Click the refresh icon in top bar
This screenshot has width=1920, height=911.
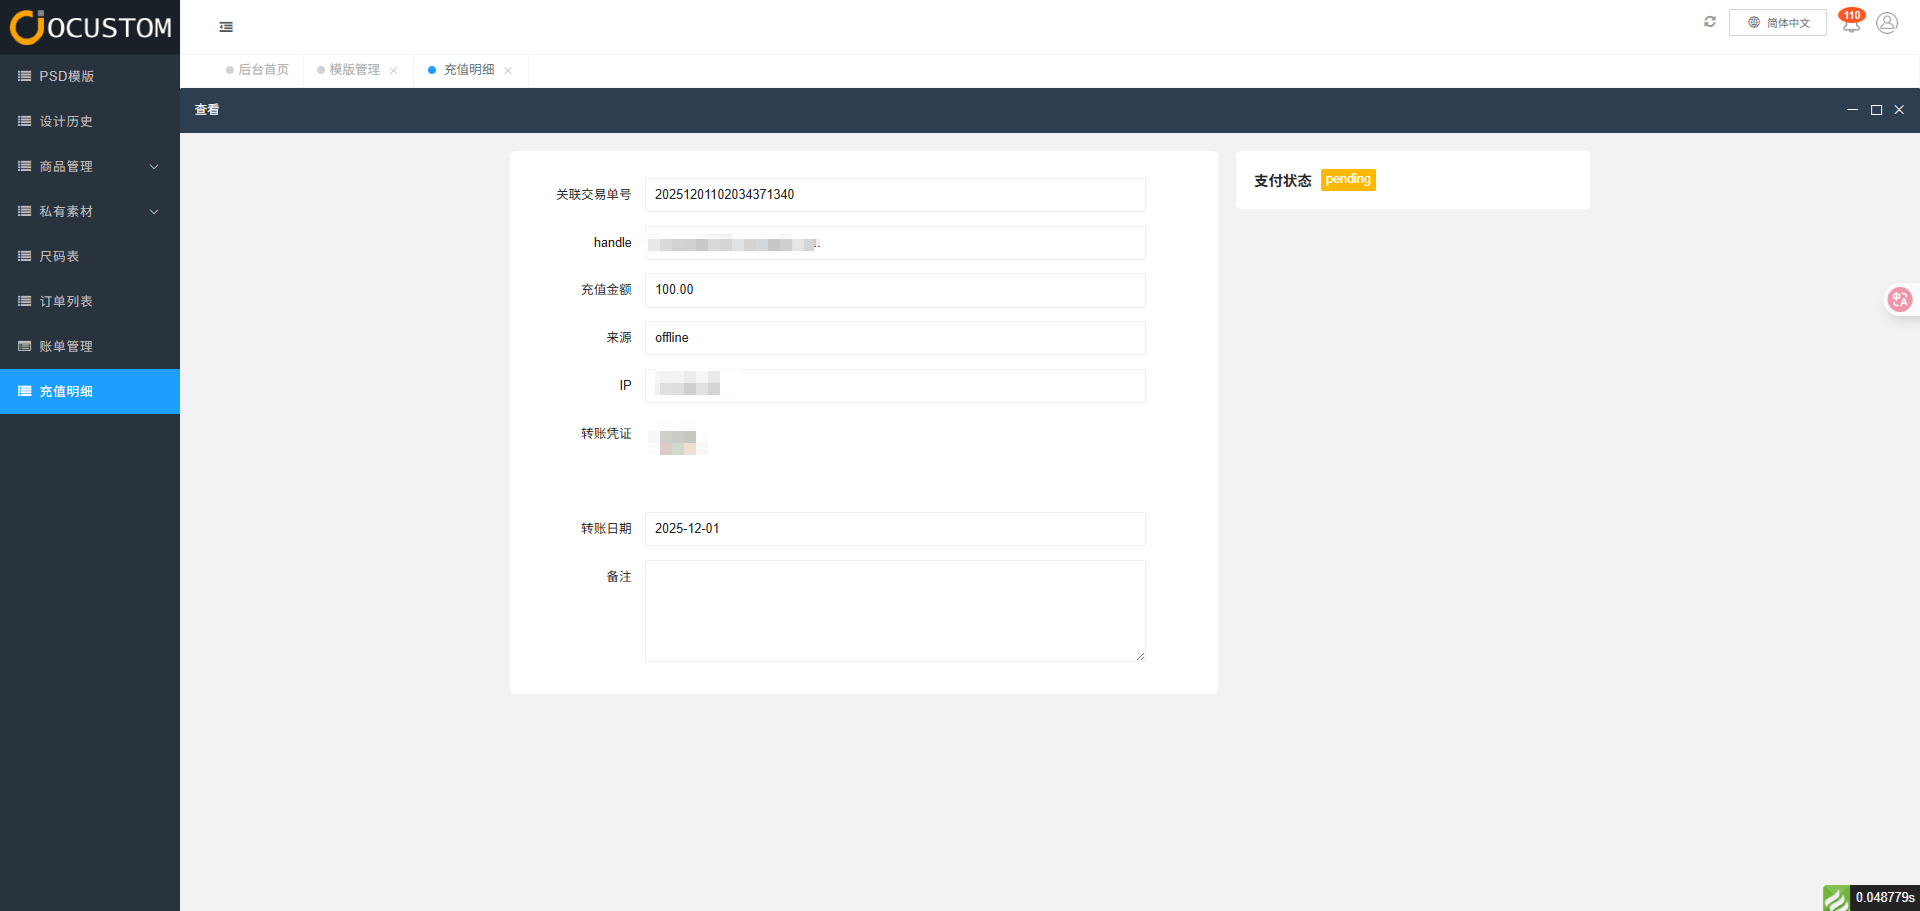pyautogui.click(x=1710, y=22)
